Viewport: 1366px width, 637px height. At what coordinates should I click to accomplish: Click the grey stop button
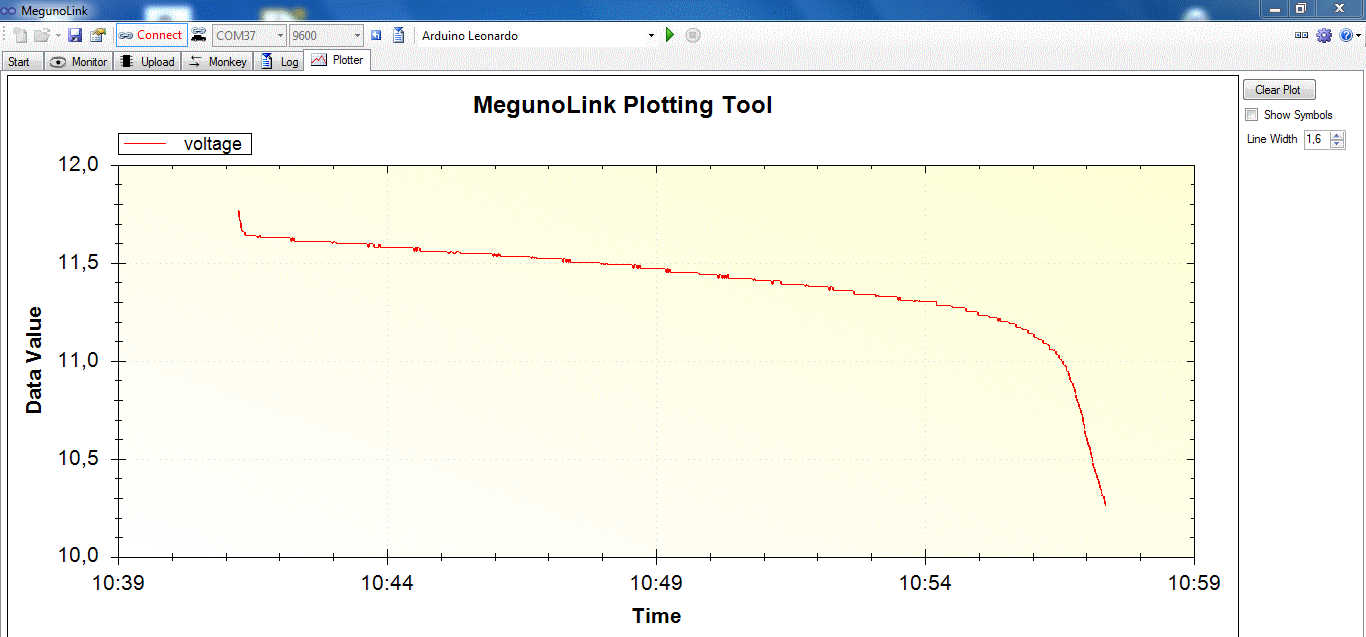(x=693, y=35)
